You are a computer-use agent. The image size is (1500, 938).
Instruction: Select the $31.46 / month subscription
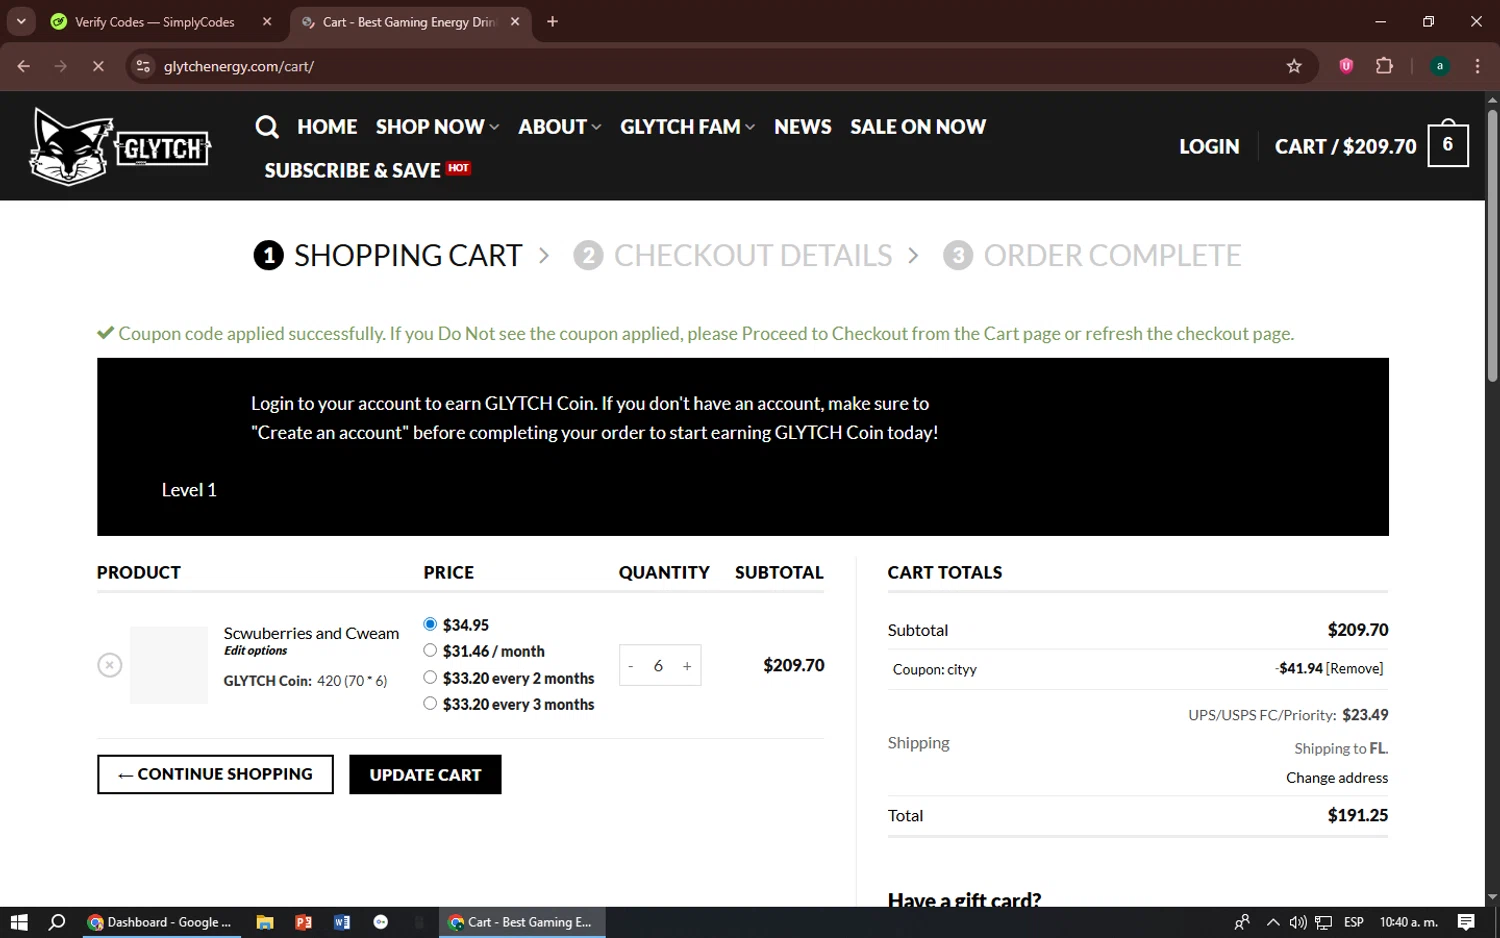(430, 650)
